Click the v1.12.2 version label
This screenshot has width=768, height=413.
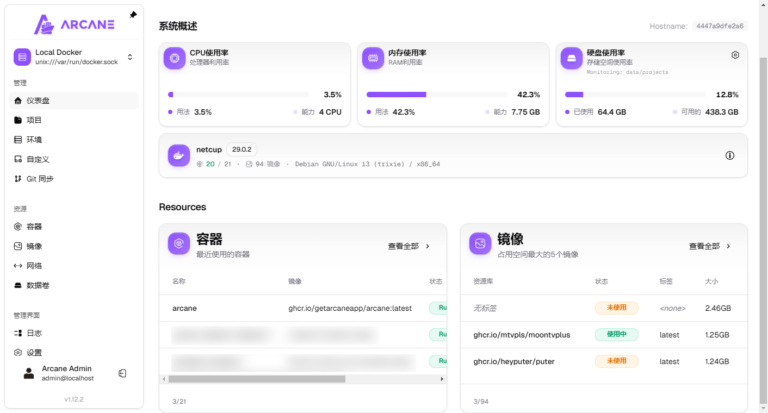point(74,399)
